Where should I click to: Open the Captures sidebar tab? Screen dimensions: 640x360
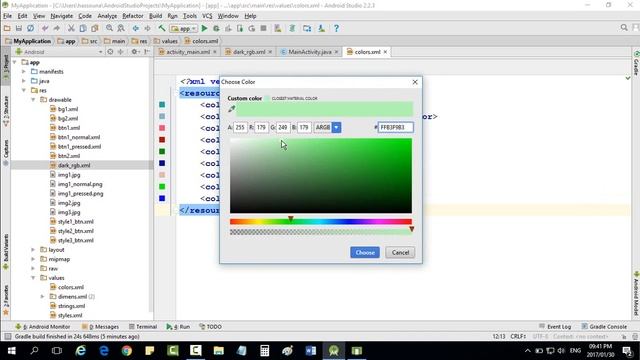click(x=6, y=152)
